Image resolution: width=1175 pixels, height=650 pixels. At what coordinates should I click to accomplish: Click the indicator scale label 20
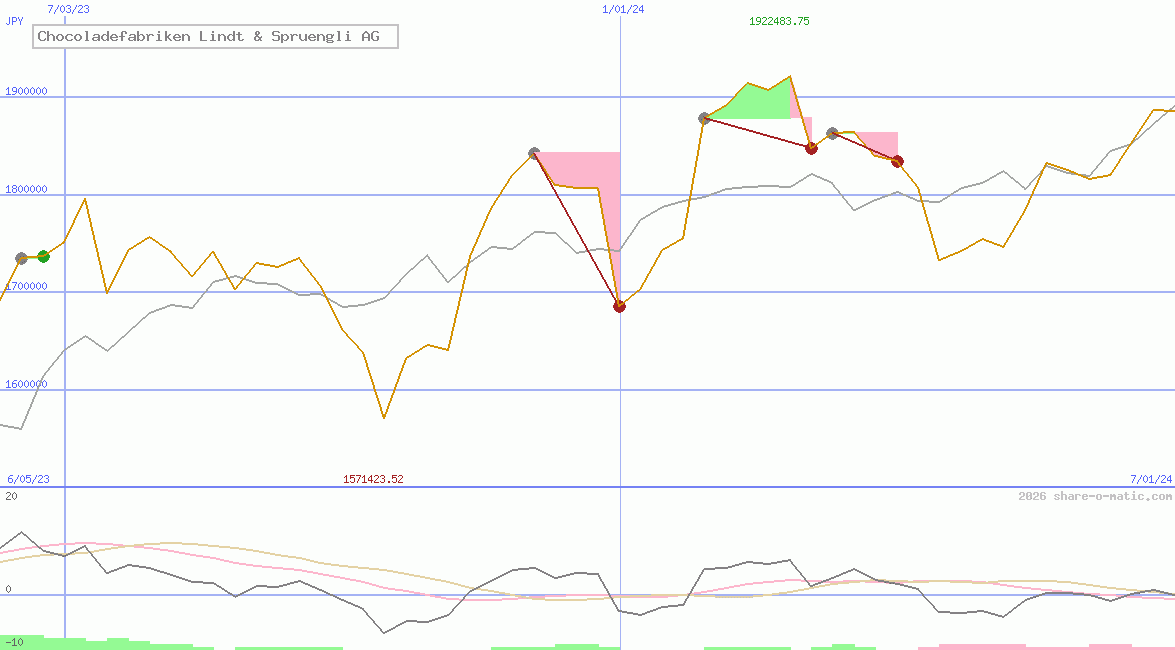(x=11, y=496)
